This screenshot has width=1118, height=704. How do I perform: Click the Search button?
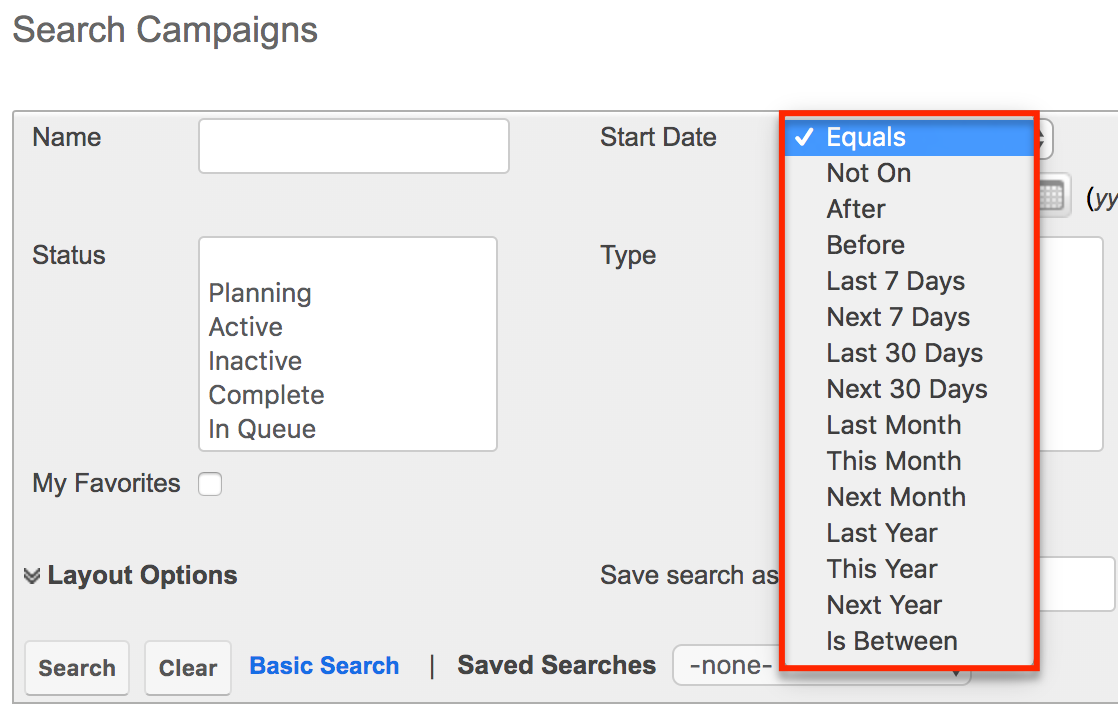click(77, 667)
